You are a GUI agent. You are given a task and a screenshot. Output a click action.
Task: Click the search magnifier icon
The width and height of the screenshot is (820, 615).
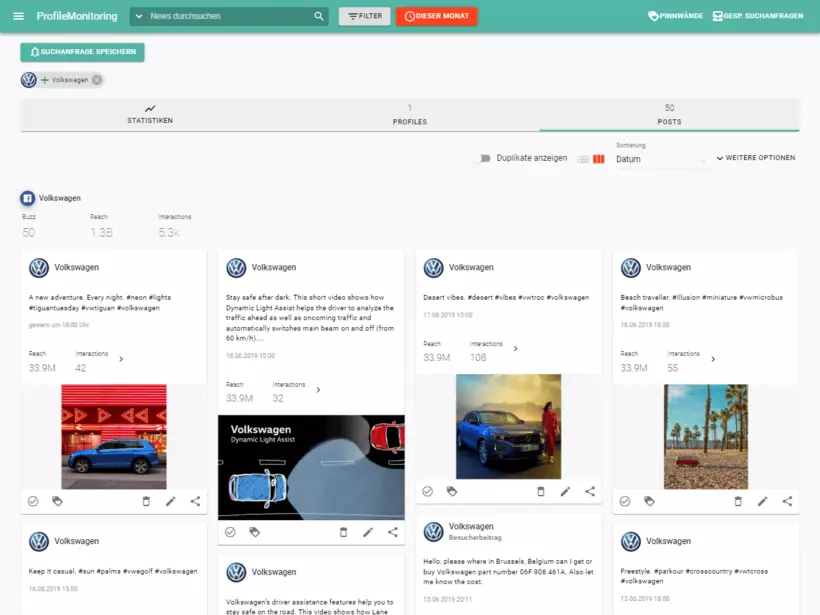pyautogui.click(x=318, y=16)
